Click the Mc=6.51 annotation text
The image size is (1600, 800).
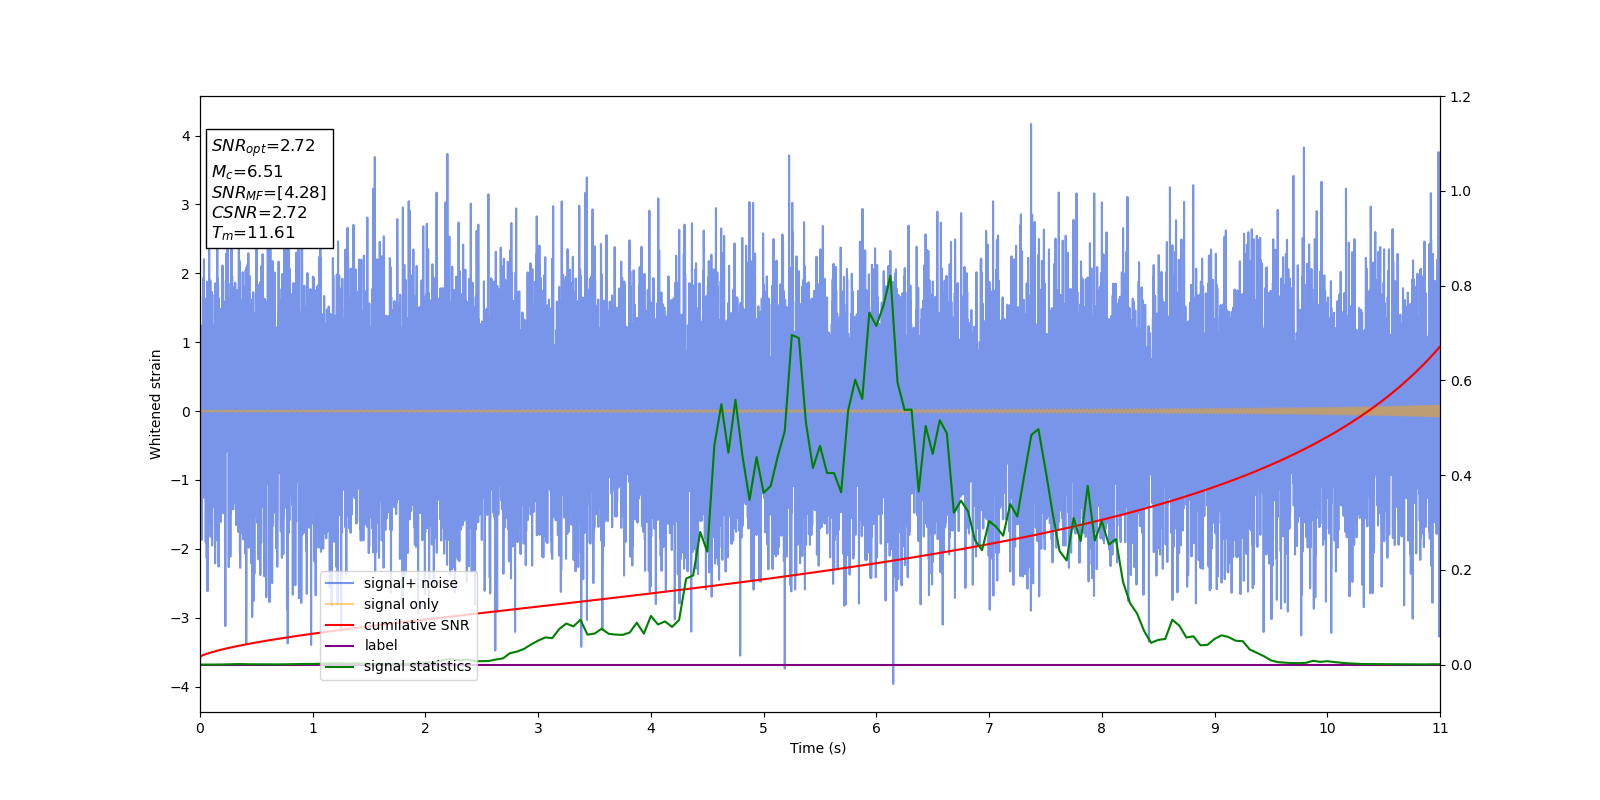(247, 172)
